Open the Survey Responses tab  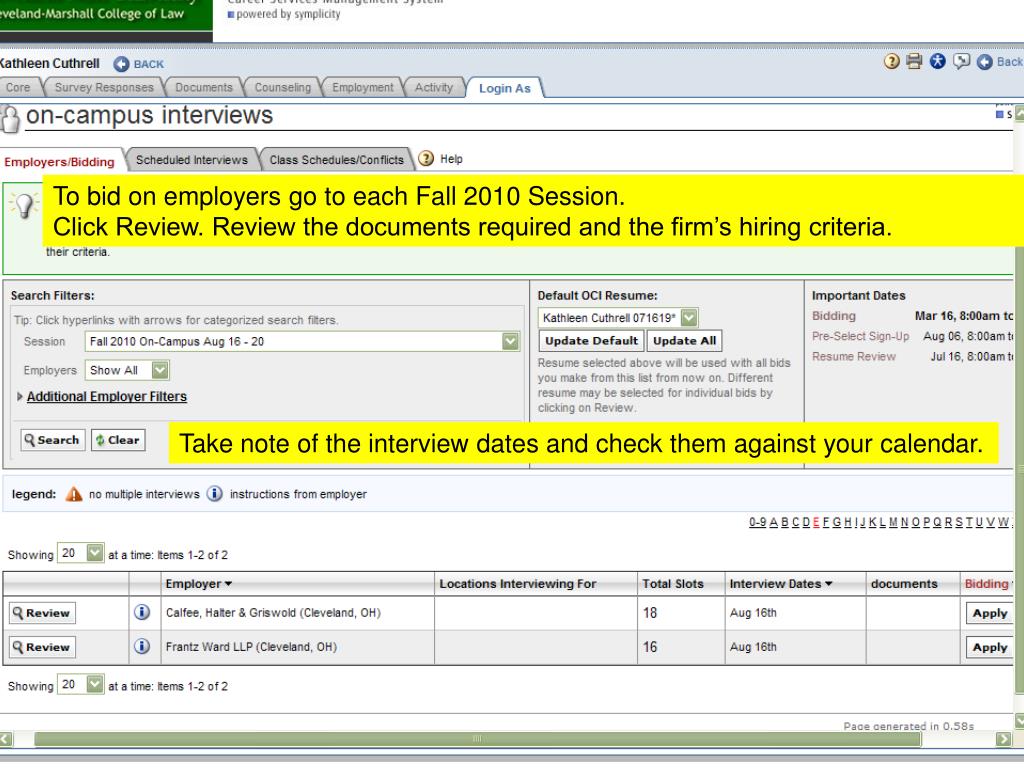tap(104, 88)
